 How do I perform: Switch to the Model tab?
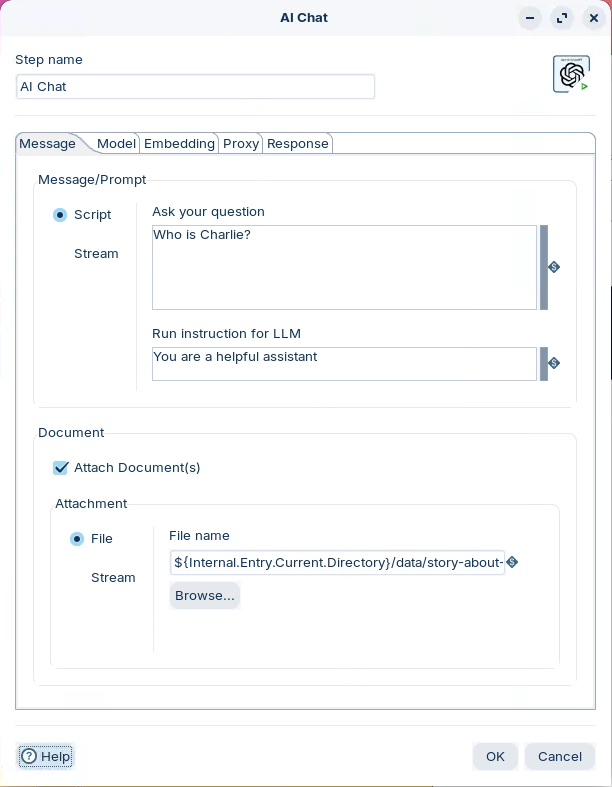coord(116,144)
